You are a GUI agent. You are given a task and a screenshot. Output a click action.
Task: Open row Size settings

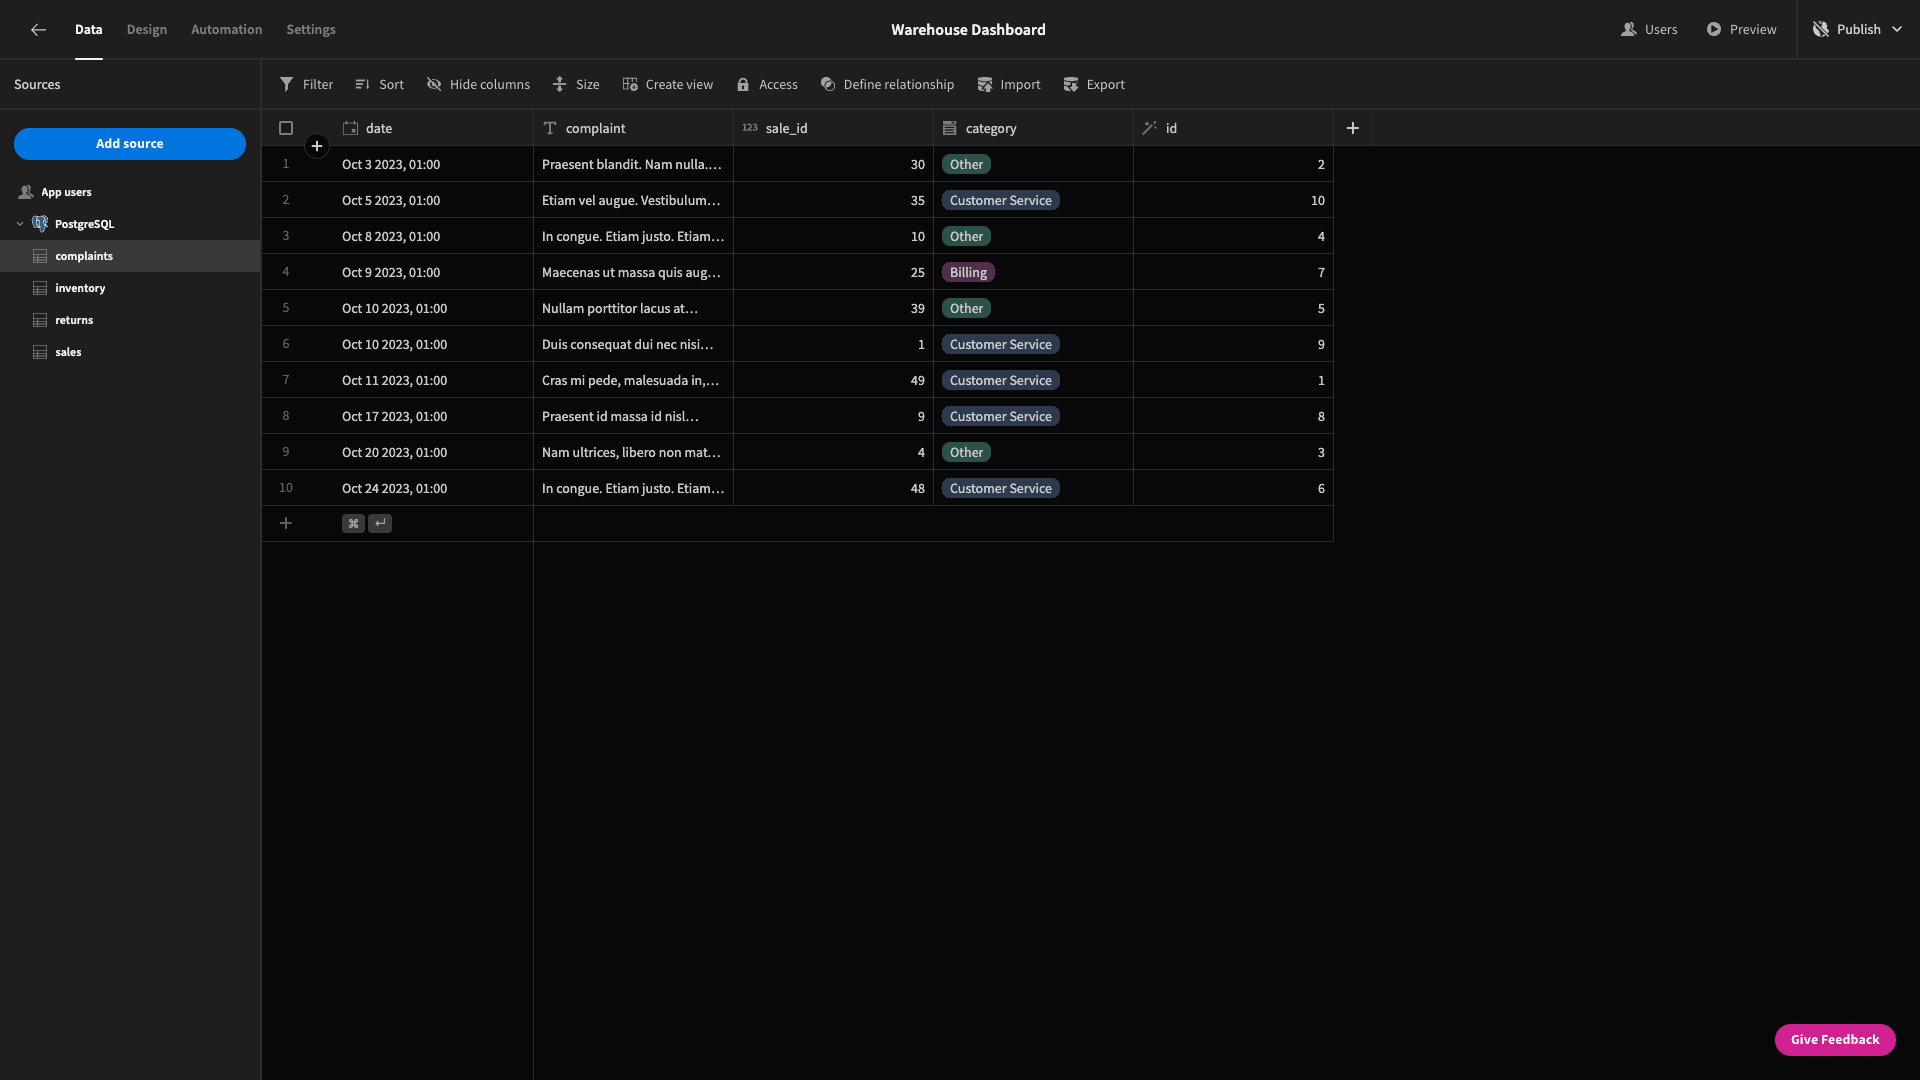point(576,85)
